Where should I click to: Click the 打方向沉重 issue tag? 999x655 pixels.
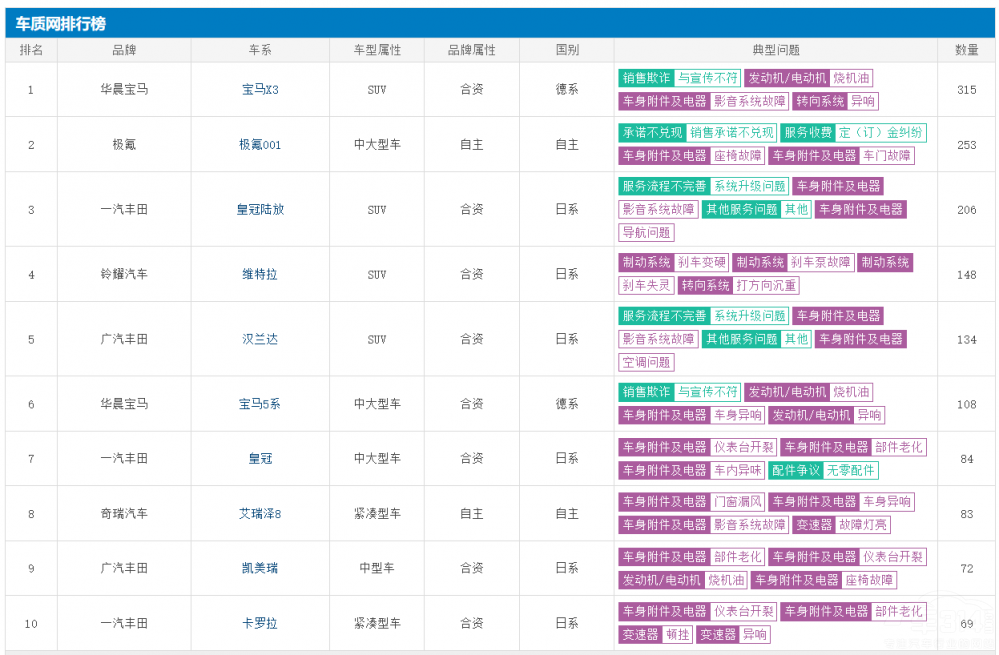tap(767, 286)
